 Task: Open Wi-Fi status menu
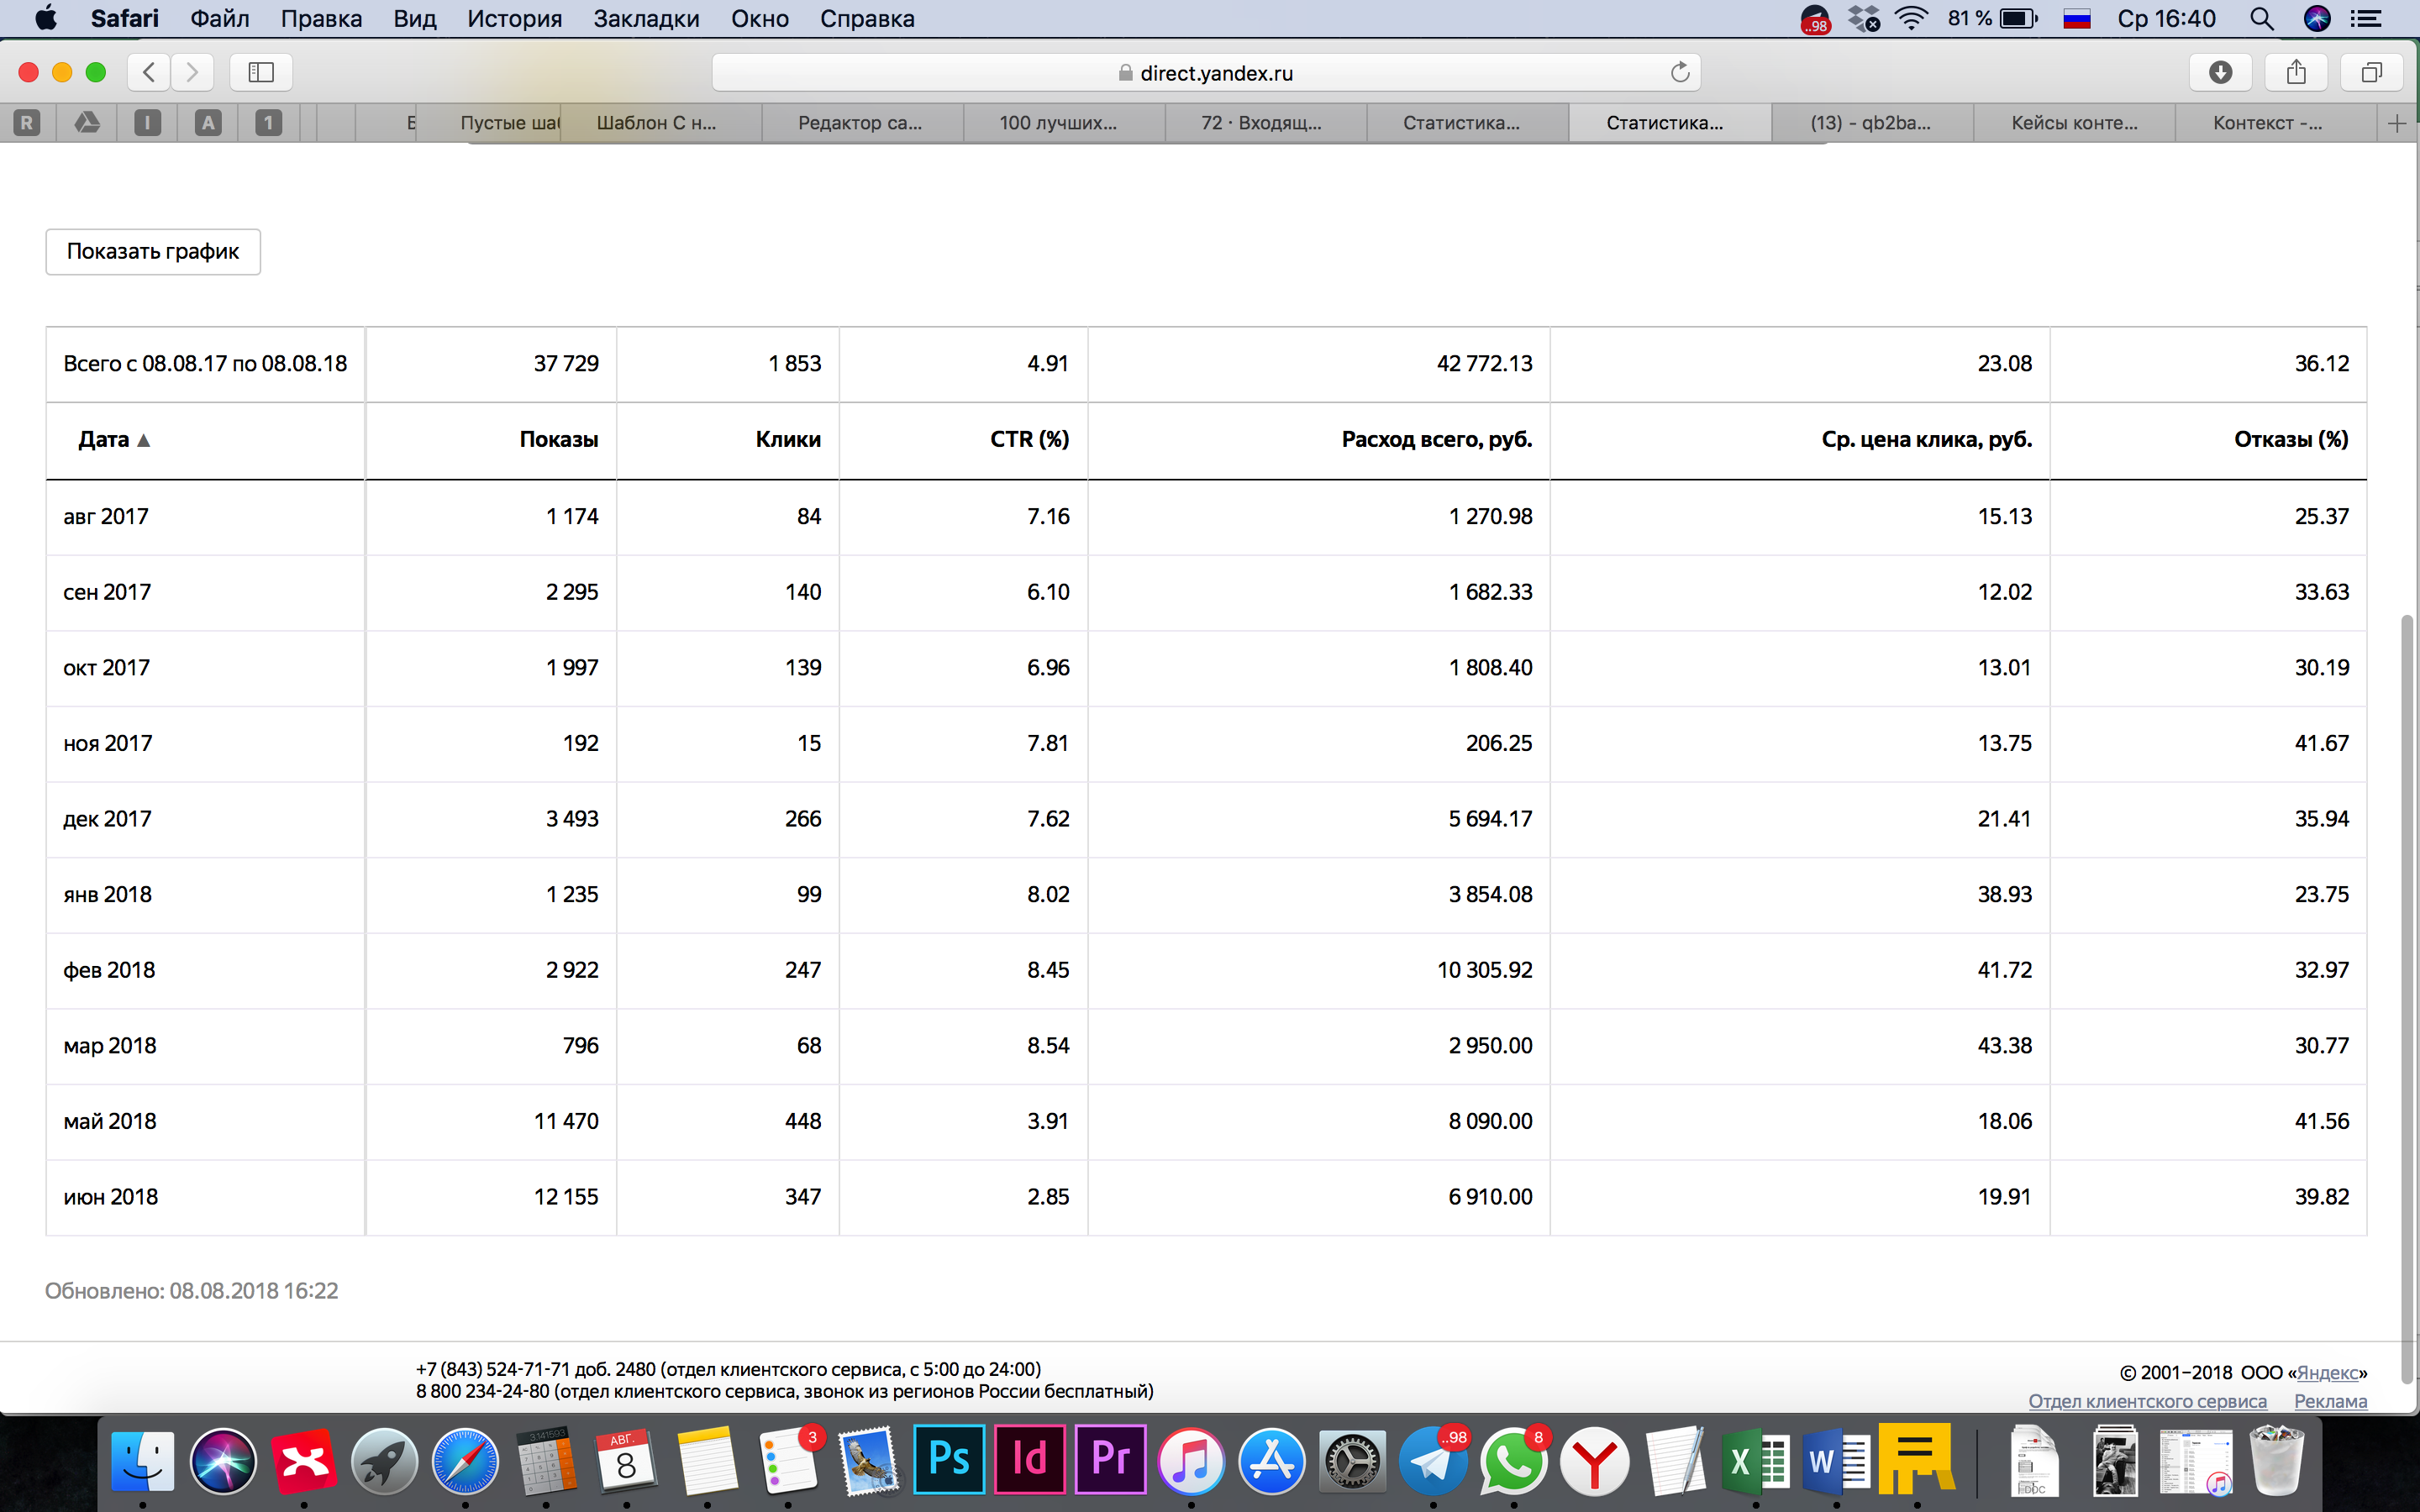pyautogui.click(x=1912, y=19)
